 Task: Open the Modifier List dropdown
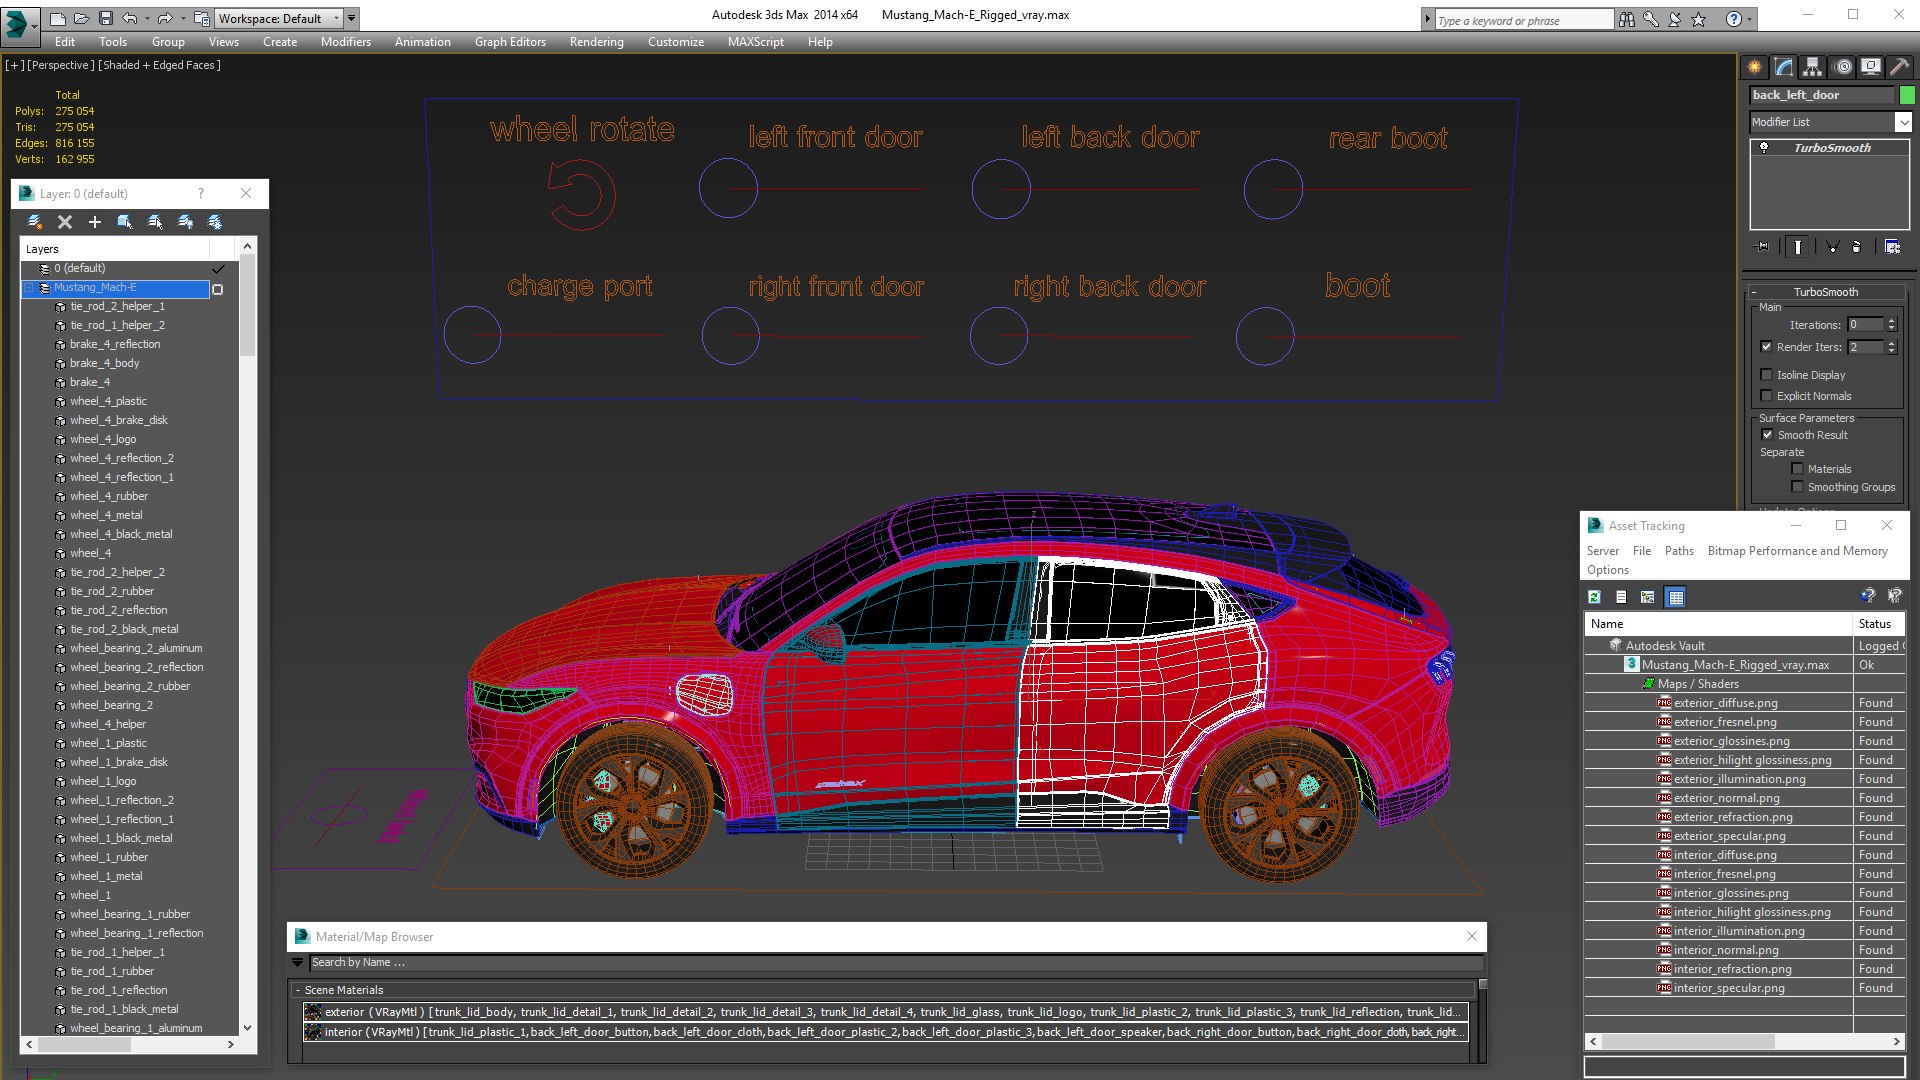pyautogui.click(x=1903, y=122)
